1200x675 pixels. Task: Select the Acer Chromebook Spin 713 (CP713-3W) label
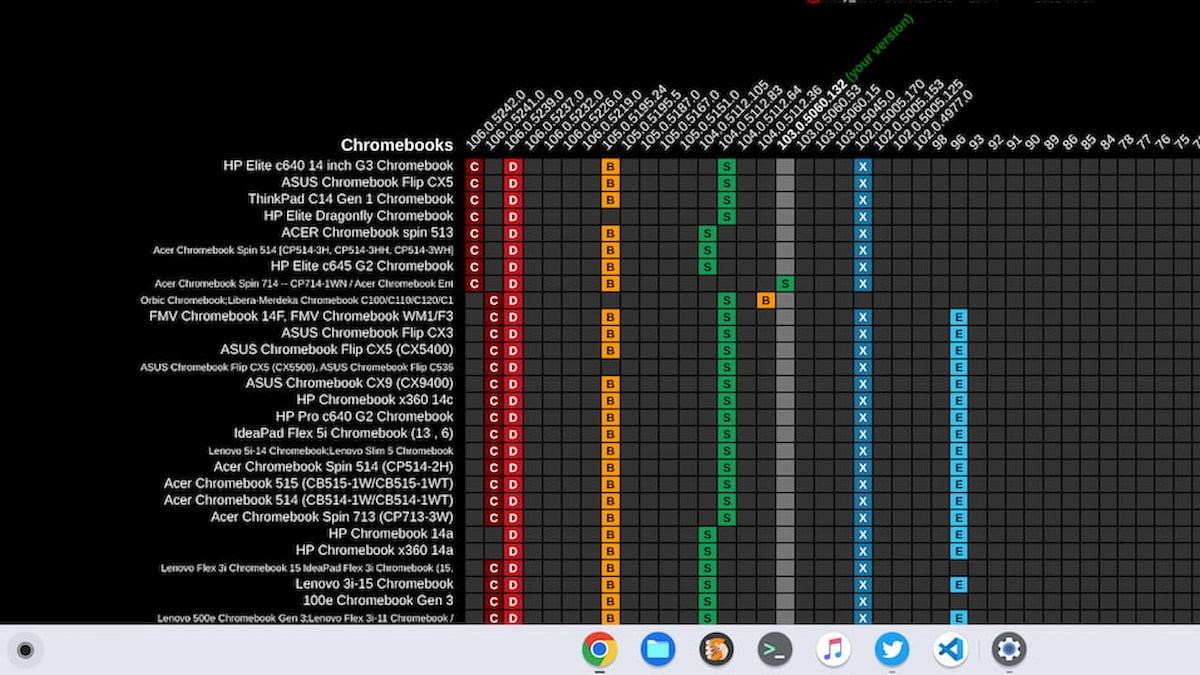(332, 517)
